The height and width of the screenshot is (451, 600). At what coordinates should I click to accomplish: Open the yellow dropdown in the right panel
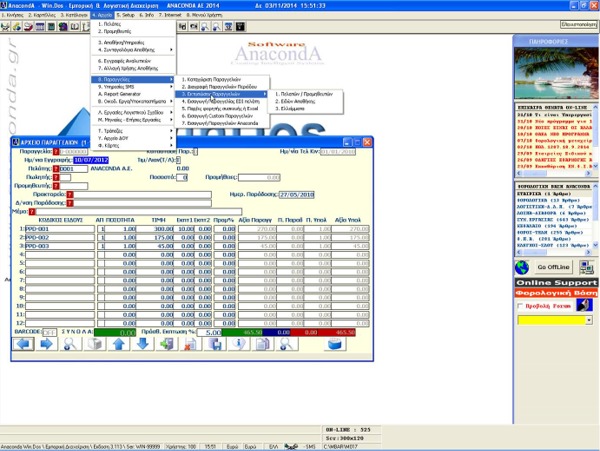(x=589, y=320)
